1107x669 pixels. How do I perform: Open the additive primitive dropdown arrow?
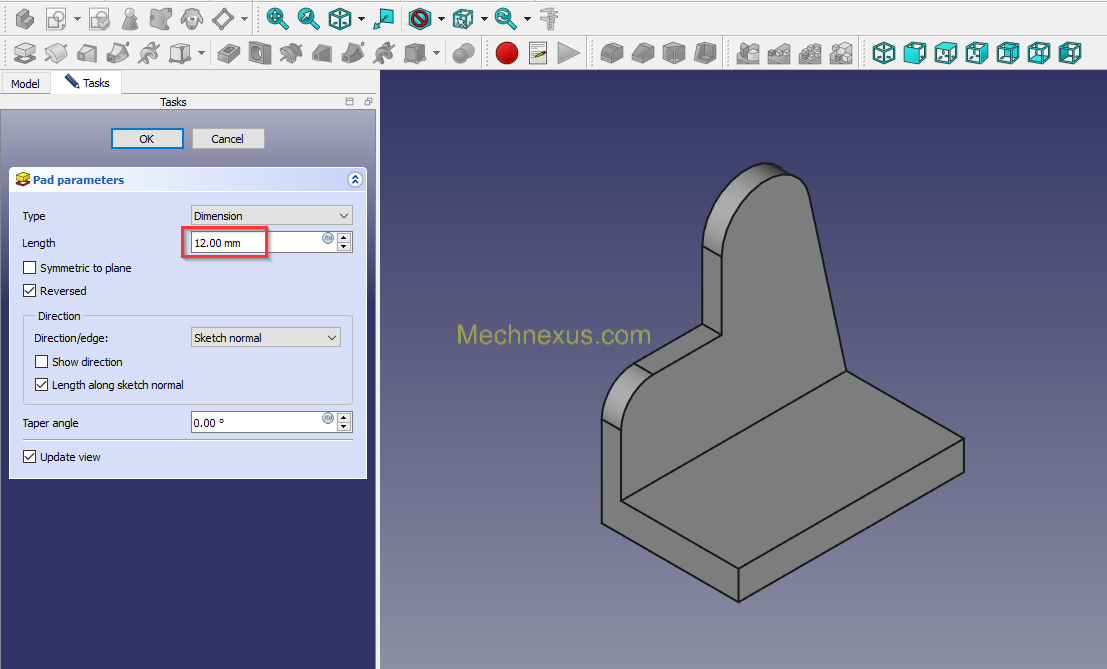pos(201,54)
